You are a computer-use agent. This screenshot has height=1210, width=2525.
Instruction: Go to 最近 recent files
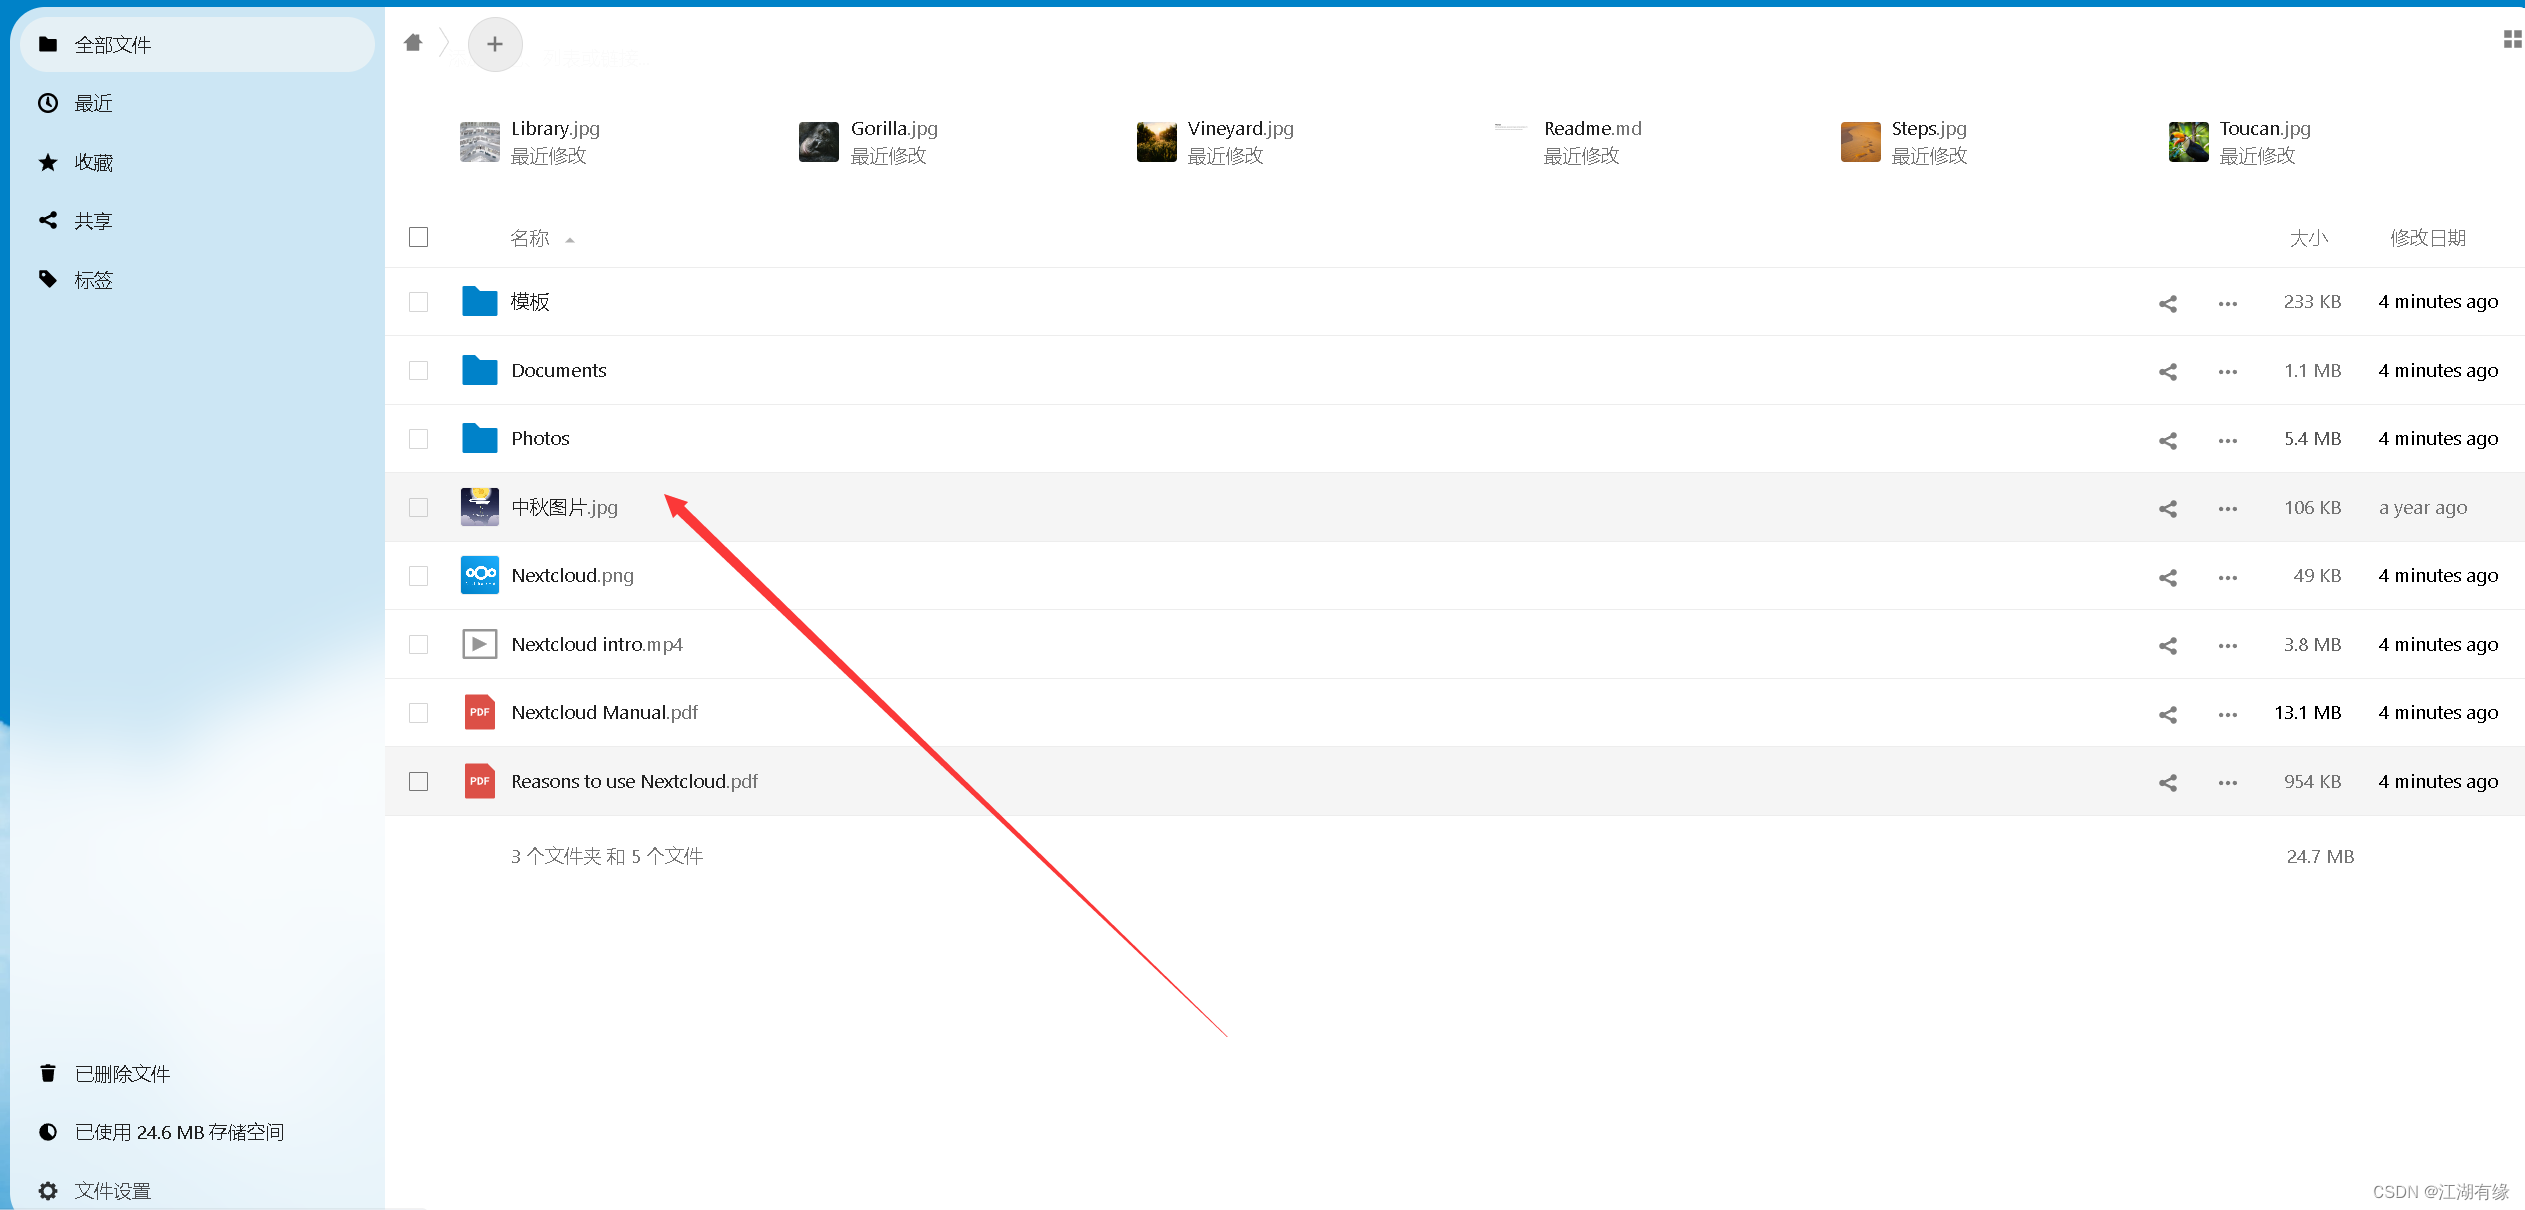[x=93, y=103]
